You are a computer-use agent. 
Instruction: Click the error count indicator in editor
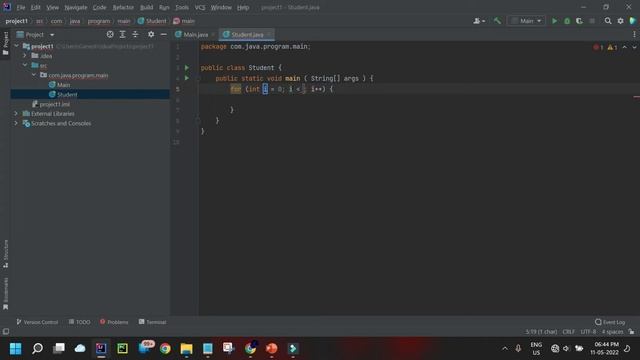pyautogui.click(x=598, y=47)
